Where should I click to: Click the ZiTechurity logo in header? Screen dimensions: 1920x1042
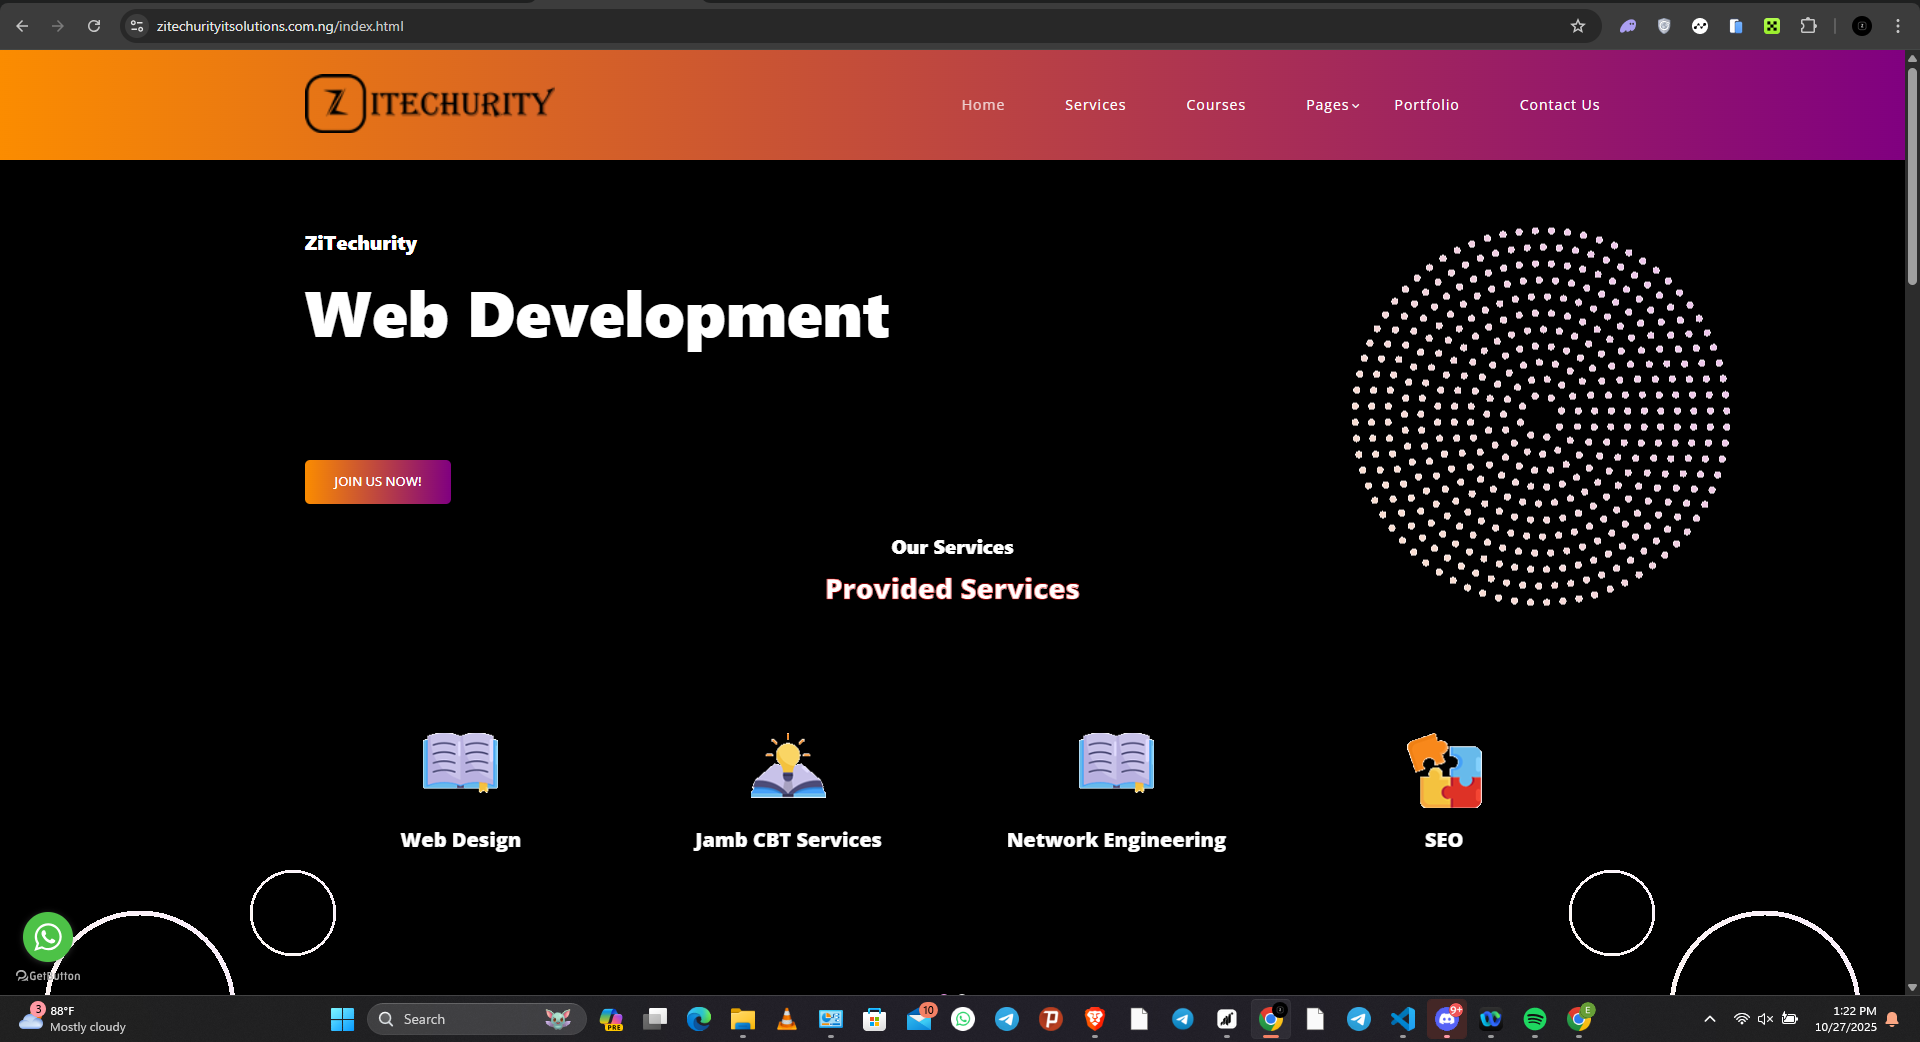429,103
